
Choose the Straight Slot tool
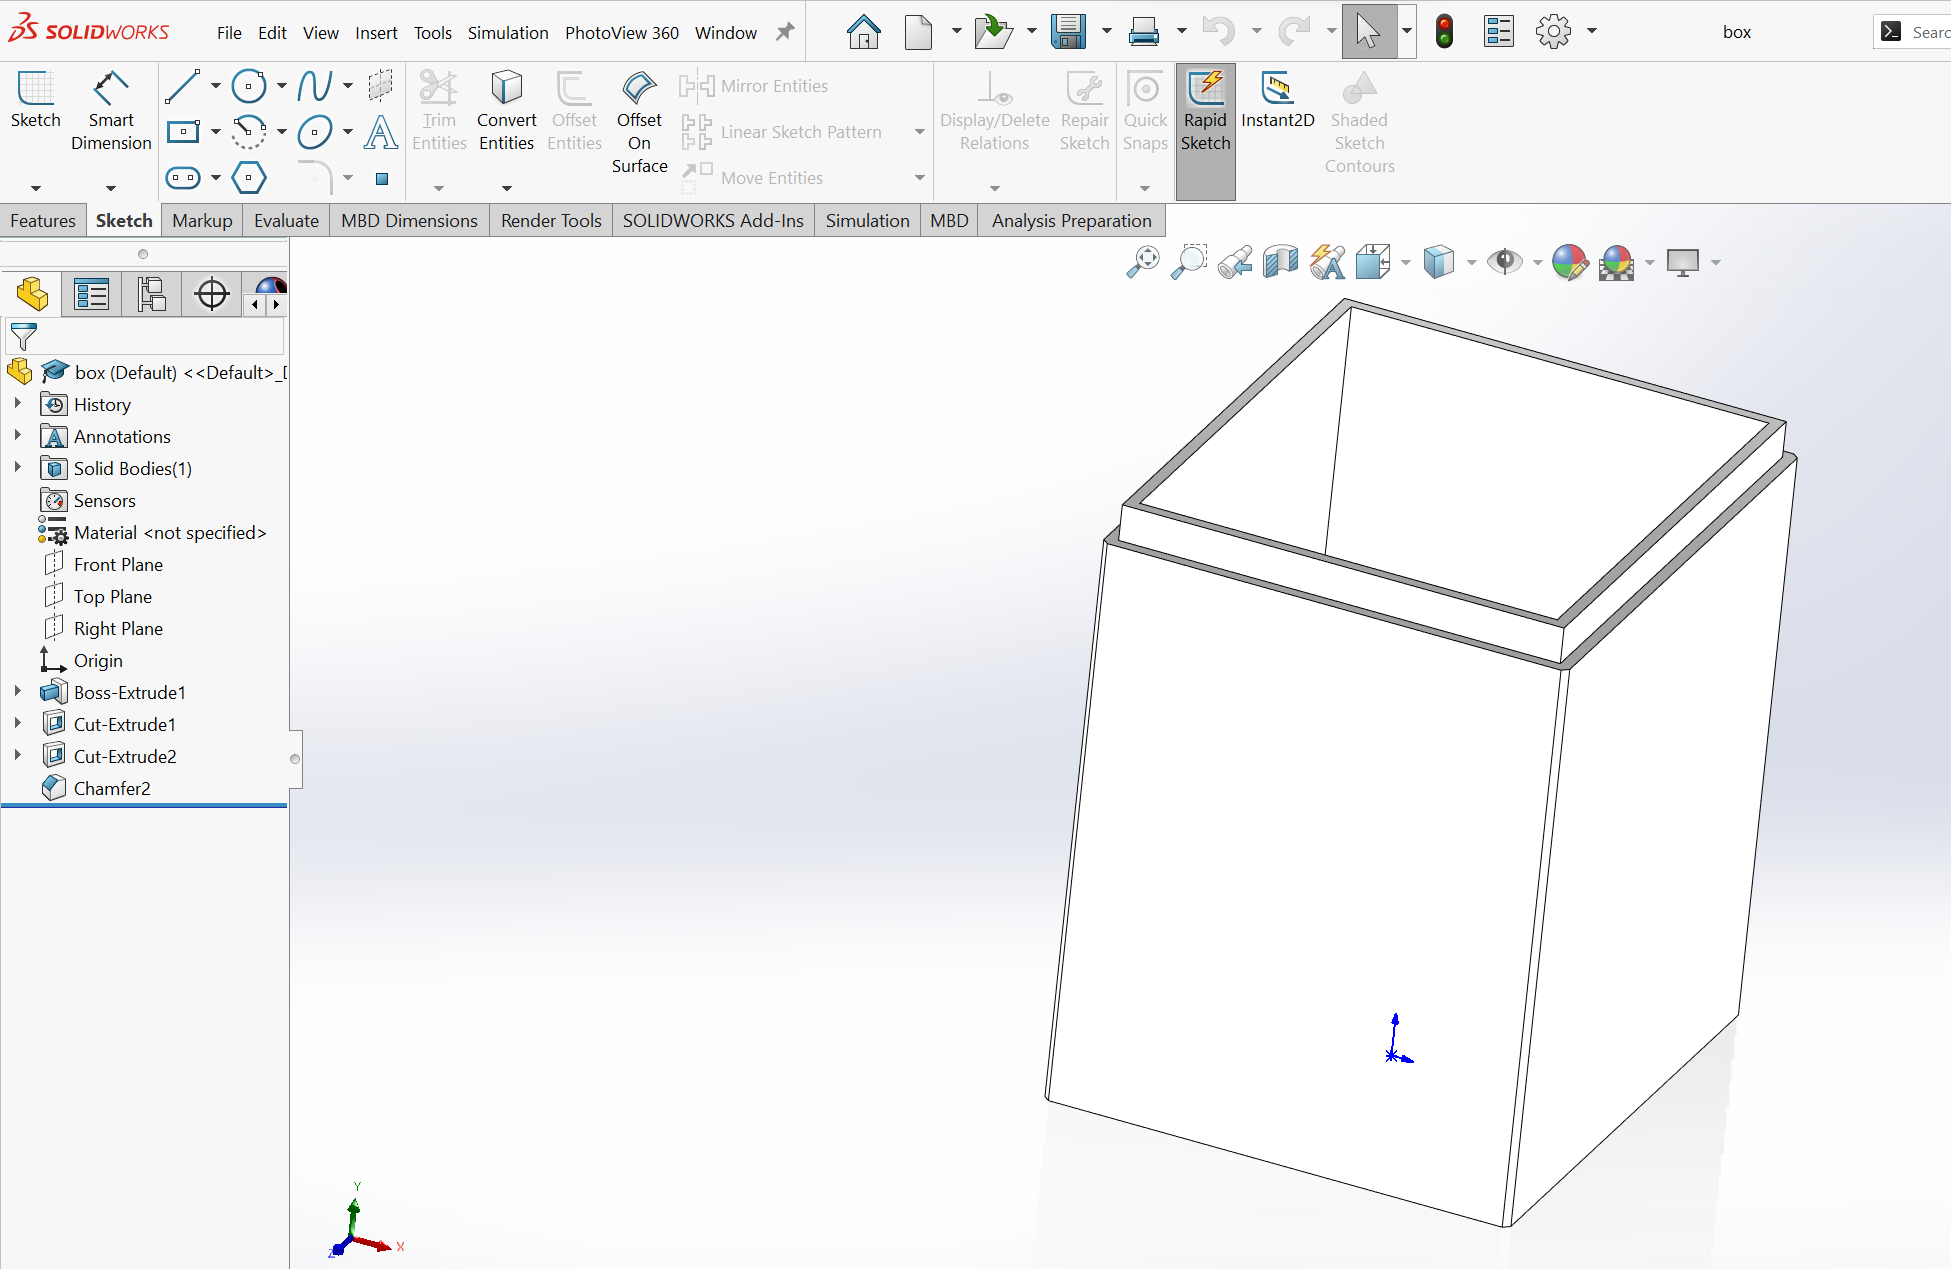(x=183, y=178)
